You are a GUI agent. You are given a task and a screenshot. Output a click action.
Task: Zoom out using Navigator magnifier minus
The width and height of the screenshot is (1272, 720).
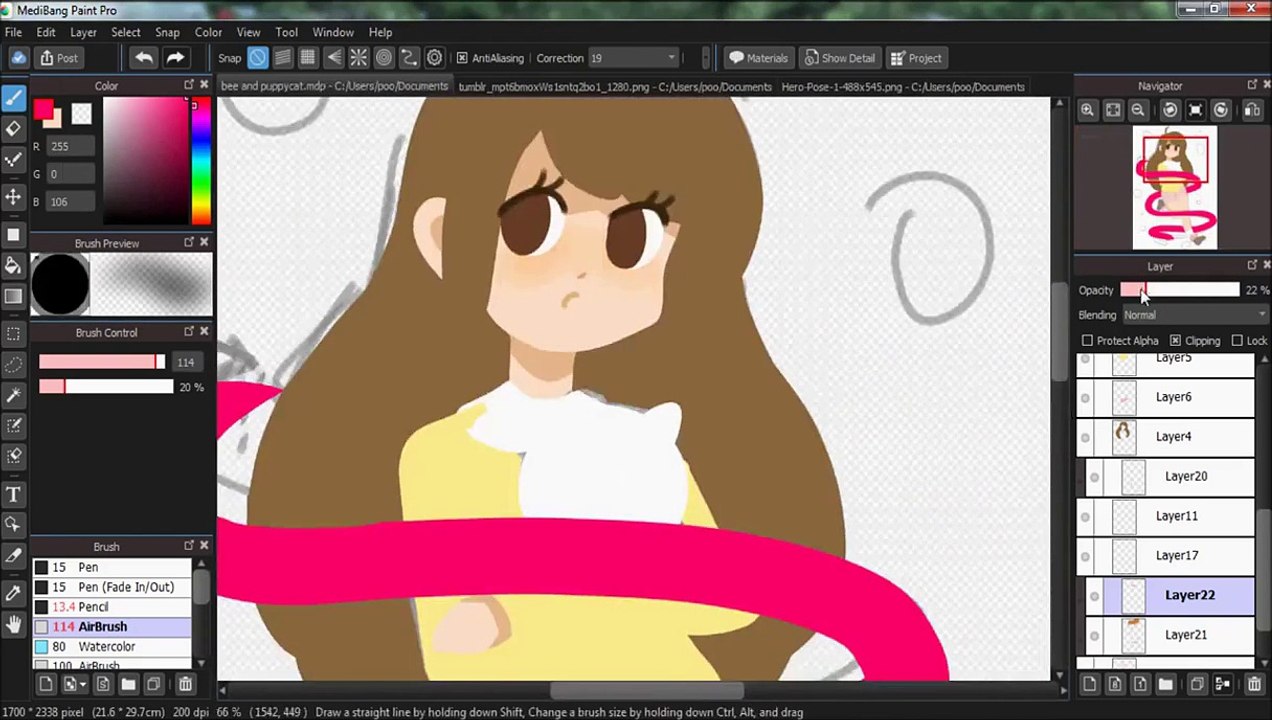coord(1139,110)
